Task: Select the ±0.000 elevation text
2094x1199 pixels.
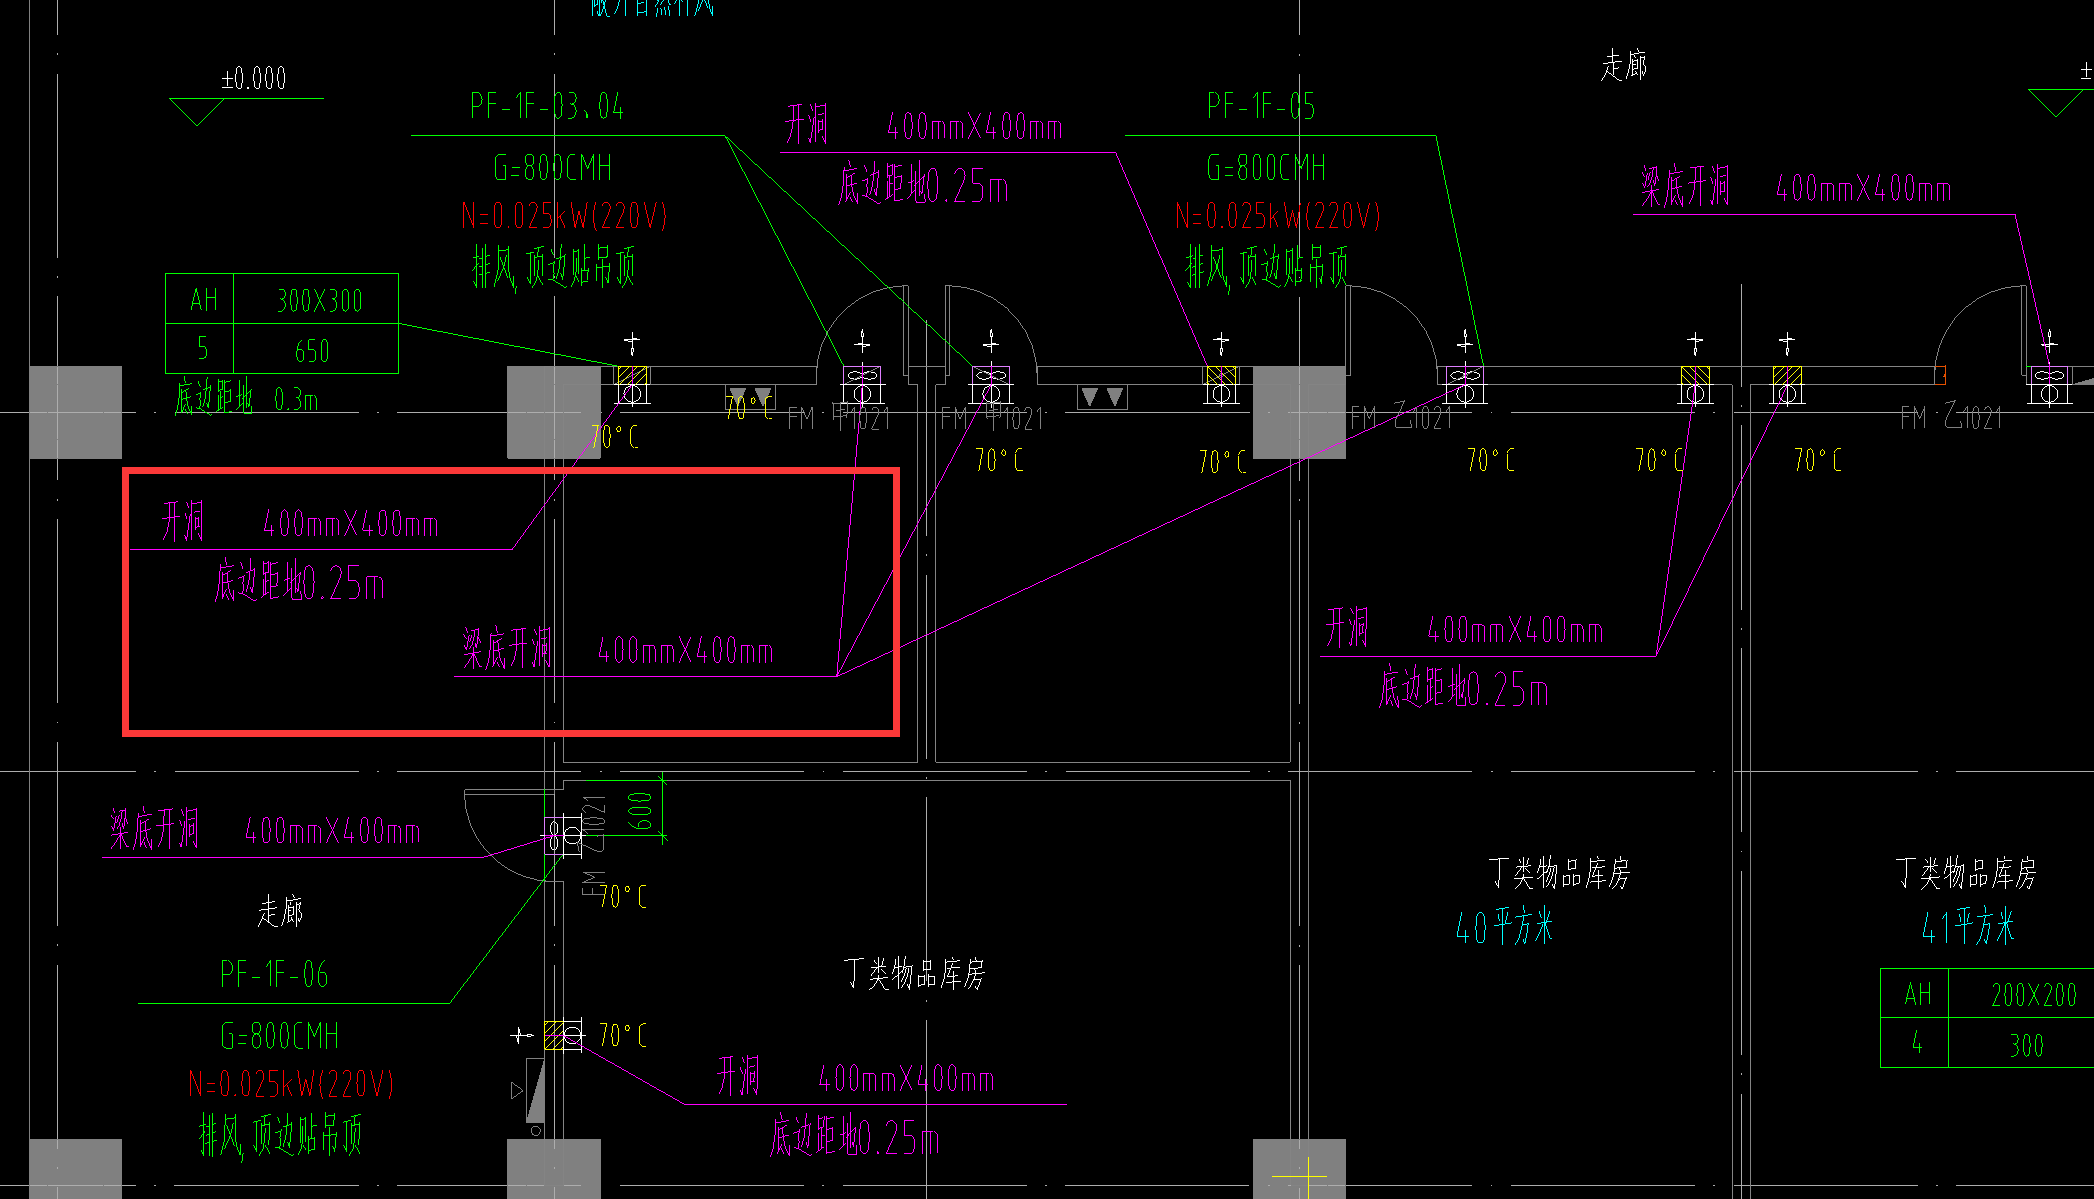Action: click(254, 78)
